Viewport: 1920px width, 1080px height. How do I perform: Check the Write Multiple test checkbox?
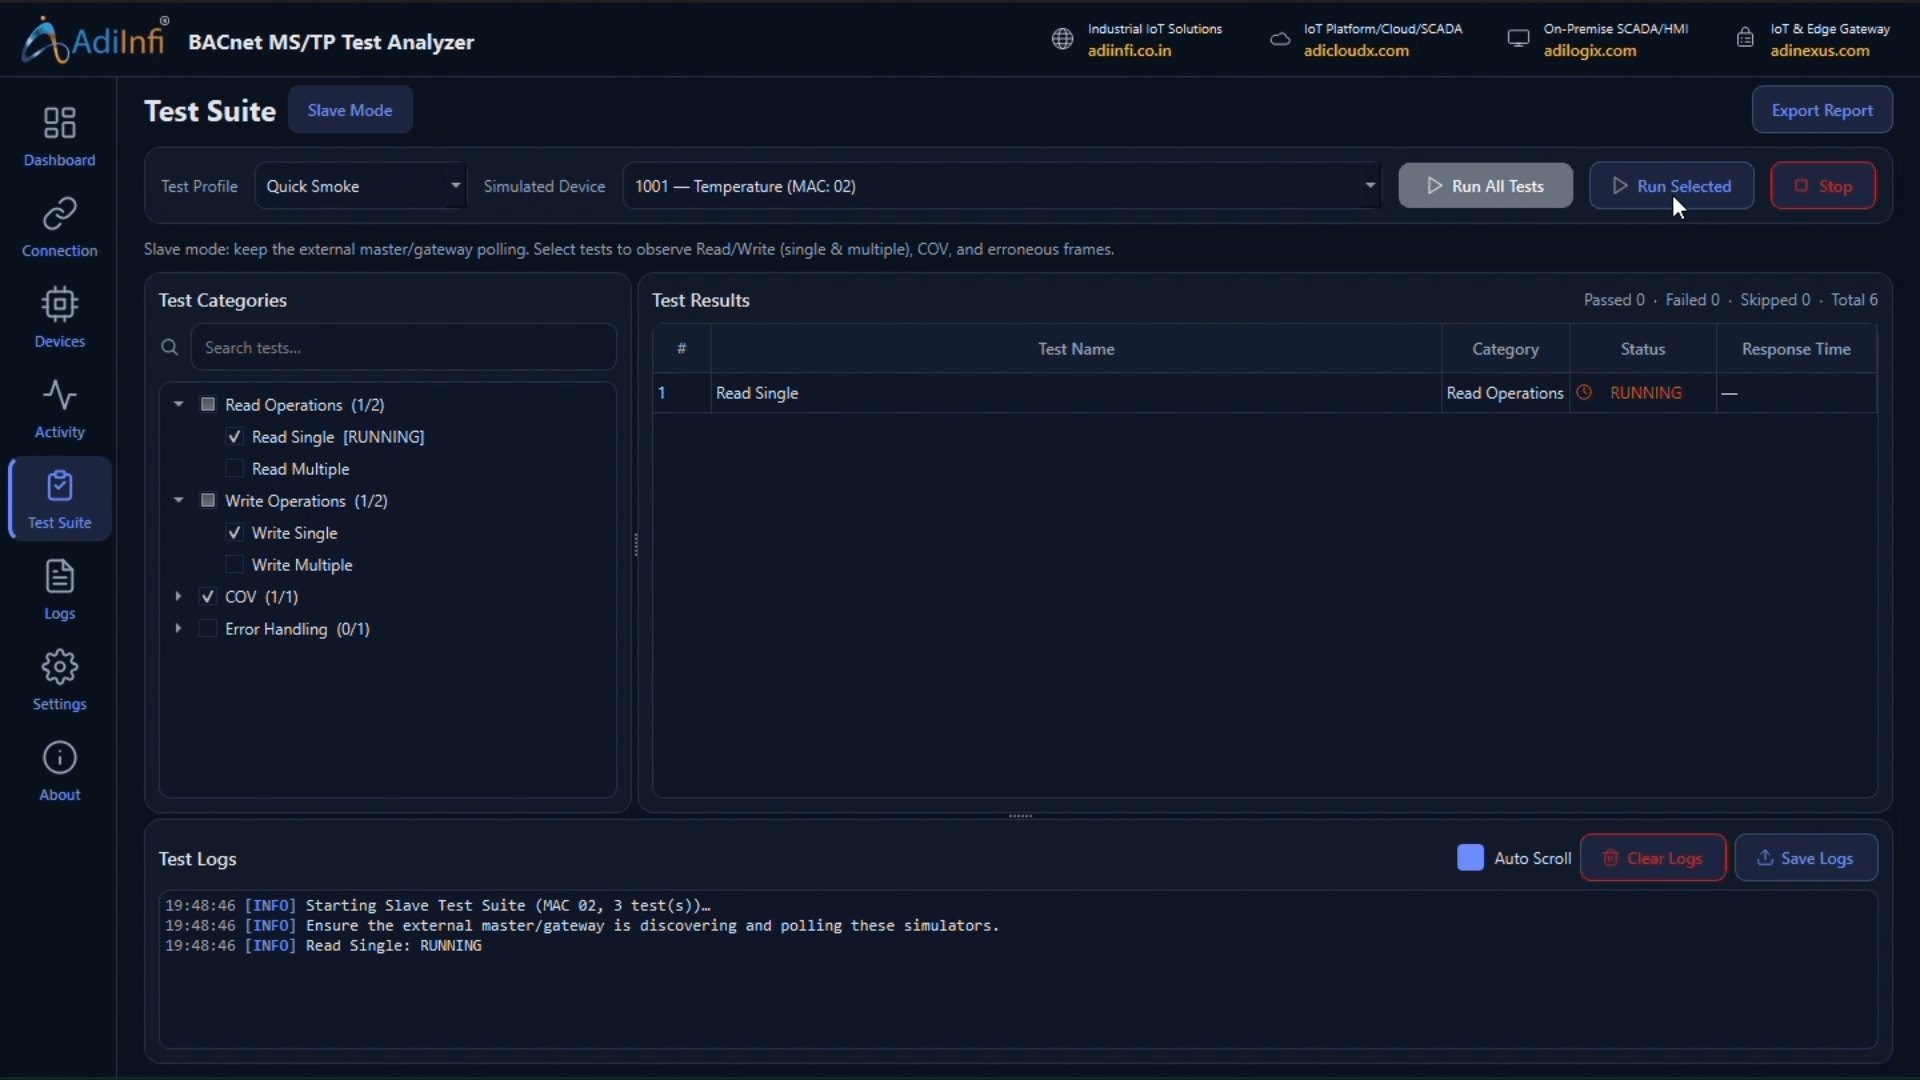[234, 565]
